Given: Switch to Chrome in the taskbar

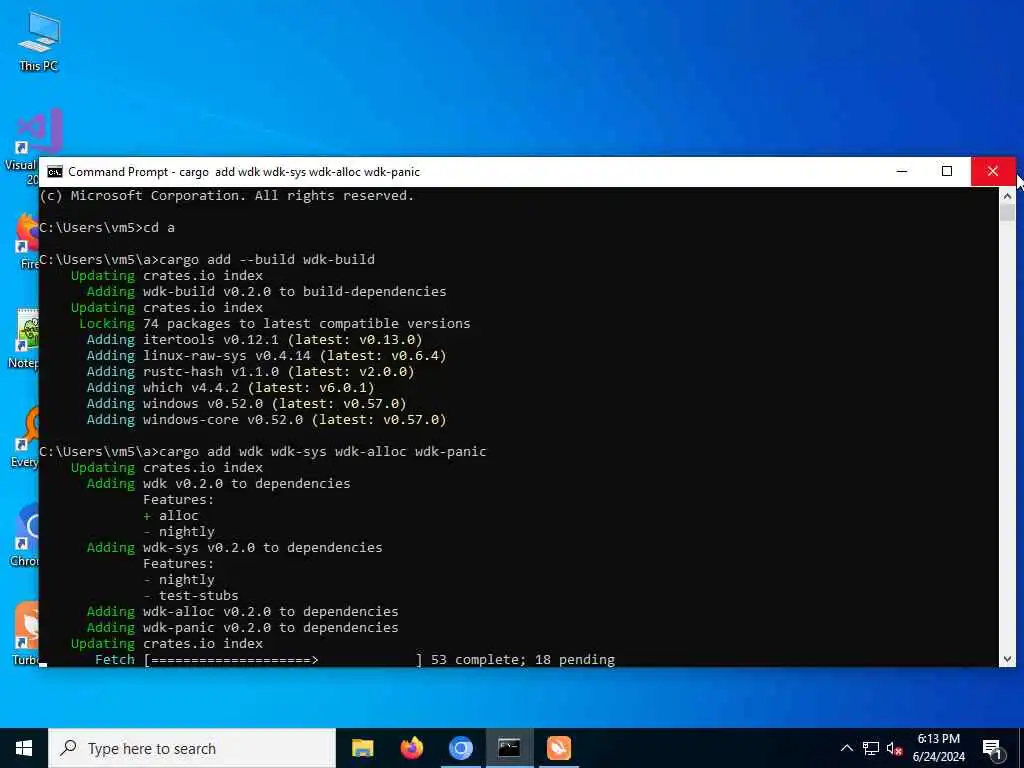Looking at the screenshot, I should 460,748.
